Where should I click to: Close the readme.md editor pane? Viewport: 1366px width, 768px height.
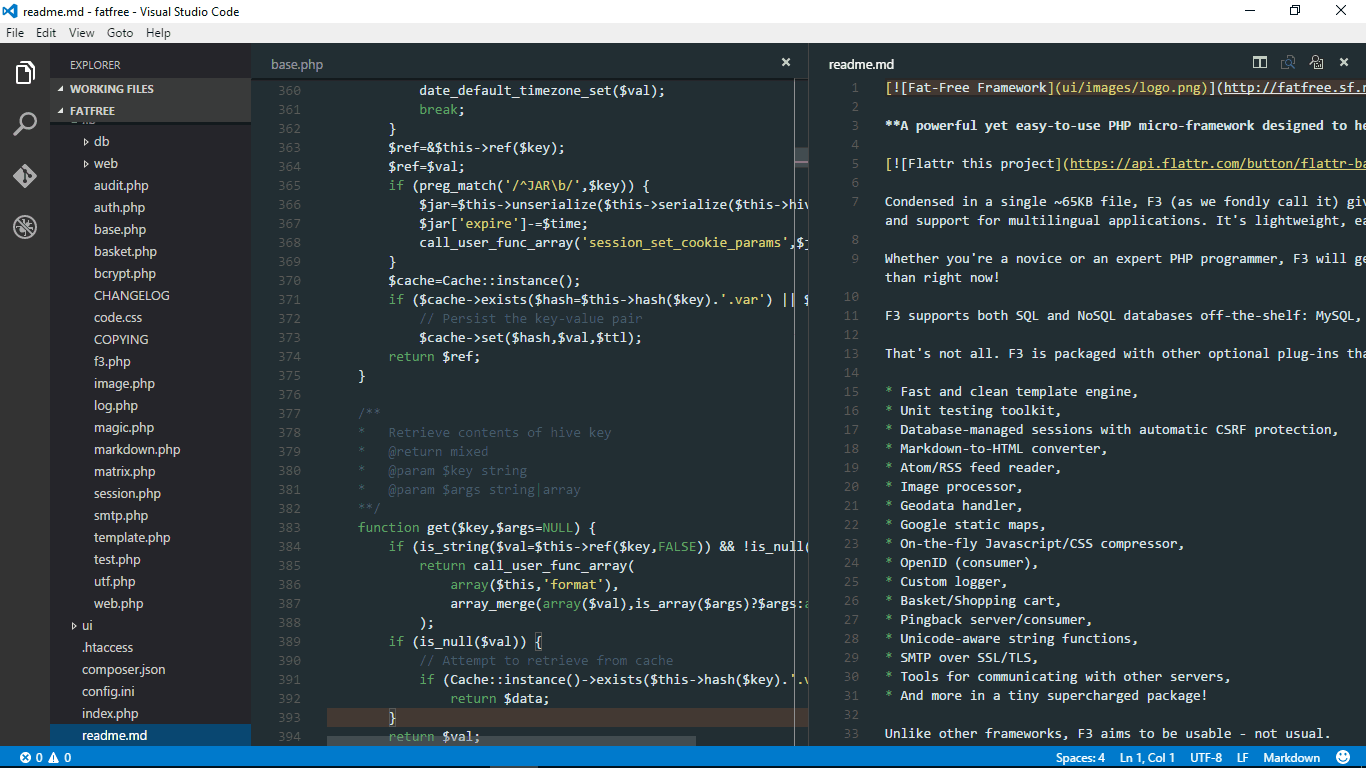click(1345, 63)
